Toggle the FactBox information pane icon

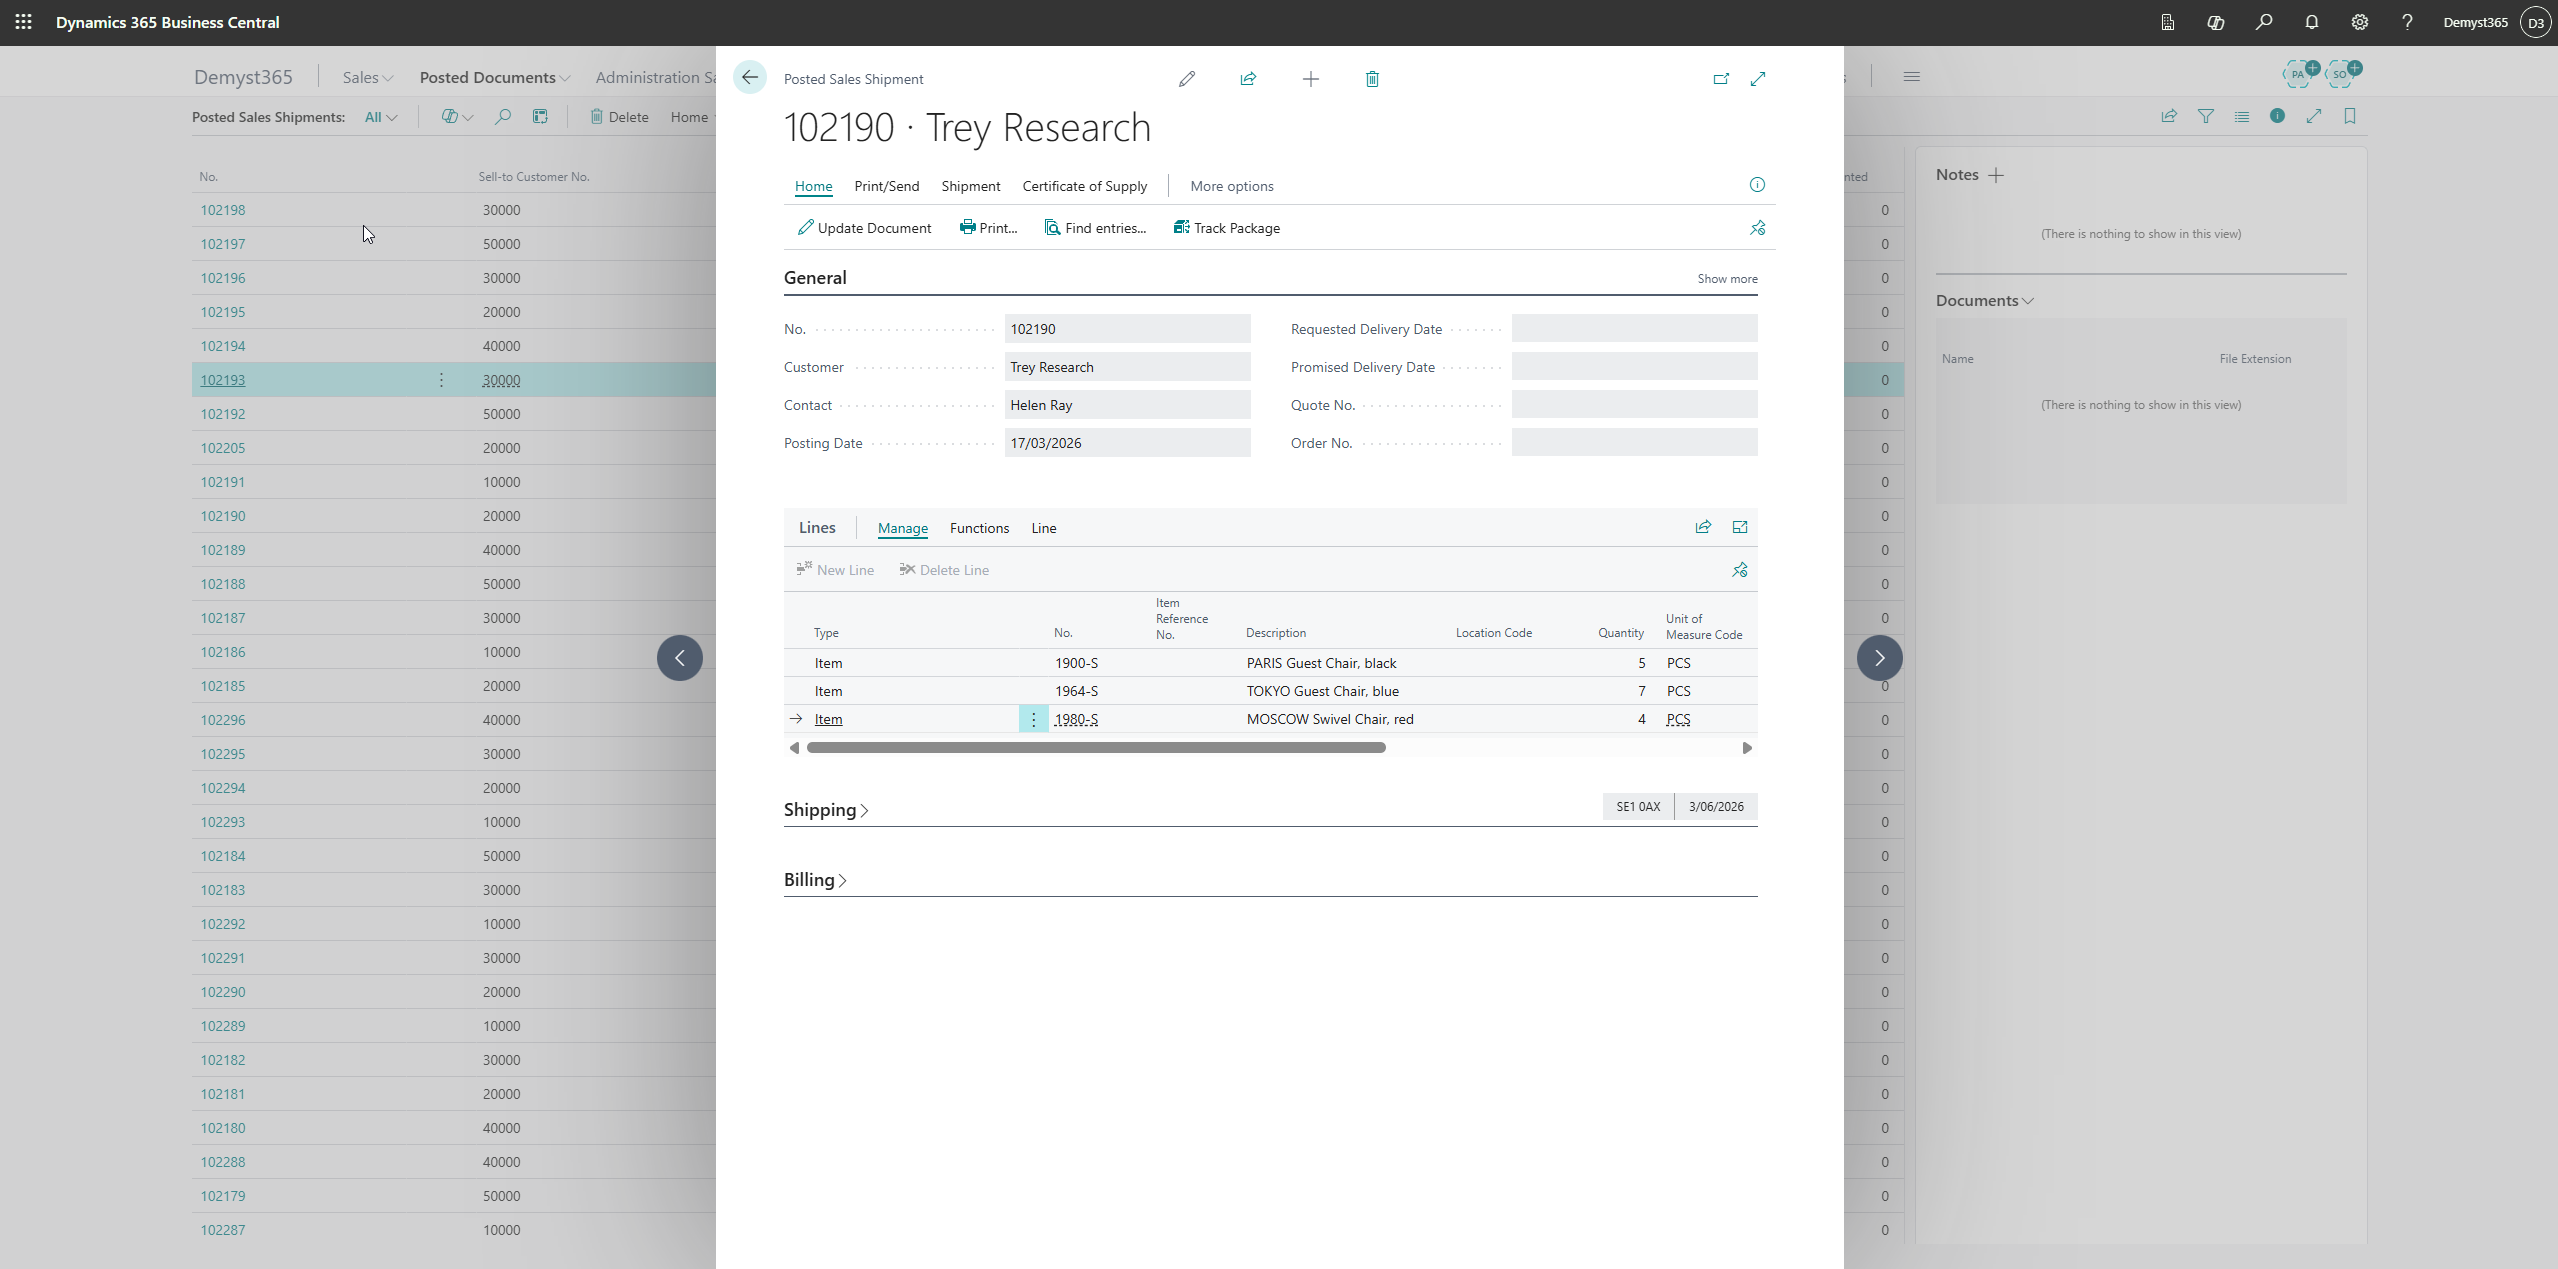coord(1757,185)
